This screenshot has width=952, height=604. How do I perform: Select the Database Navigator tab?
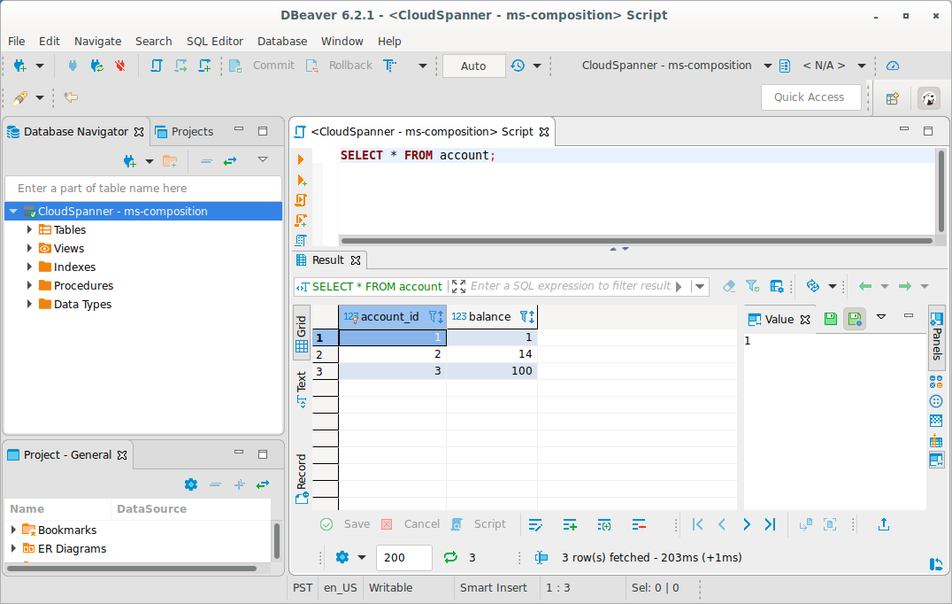75,132
